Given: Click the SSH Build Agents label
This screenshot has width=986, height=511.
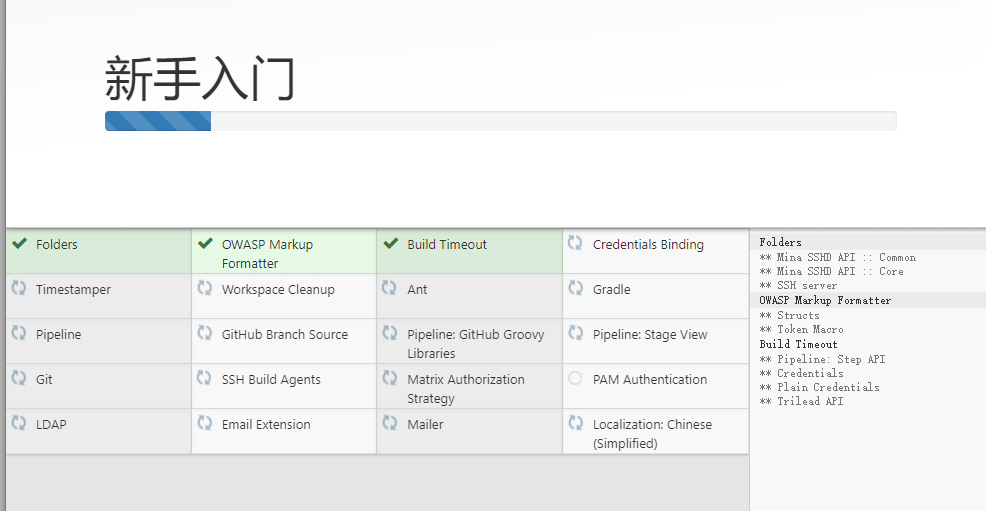Looking at the screenshot, I should pos(271,380).
